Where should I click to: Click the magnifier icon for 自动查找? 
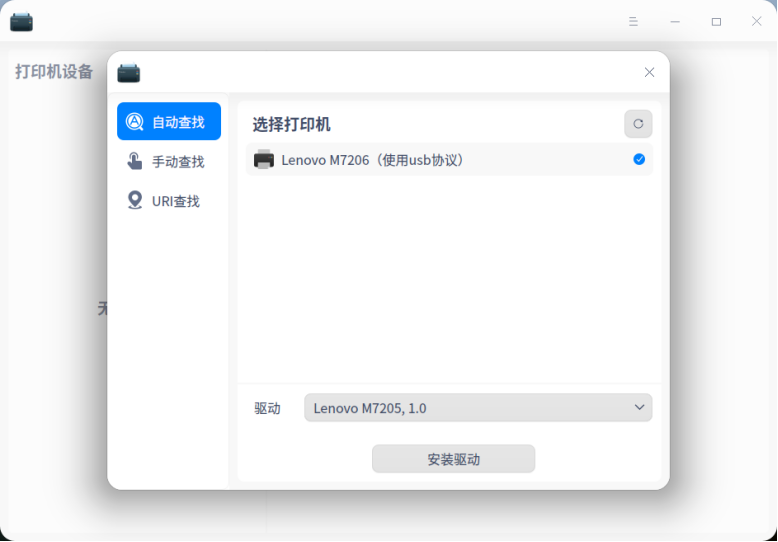coord(134,122)
